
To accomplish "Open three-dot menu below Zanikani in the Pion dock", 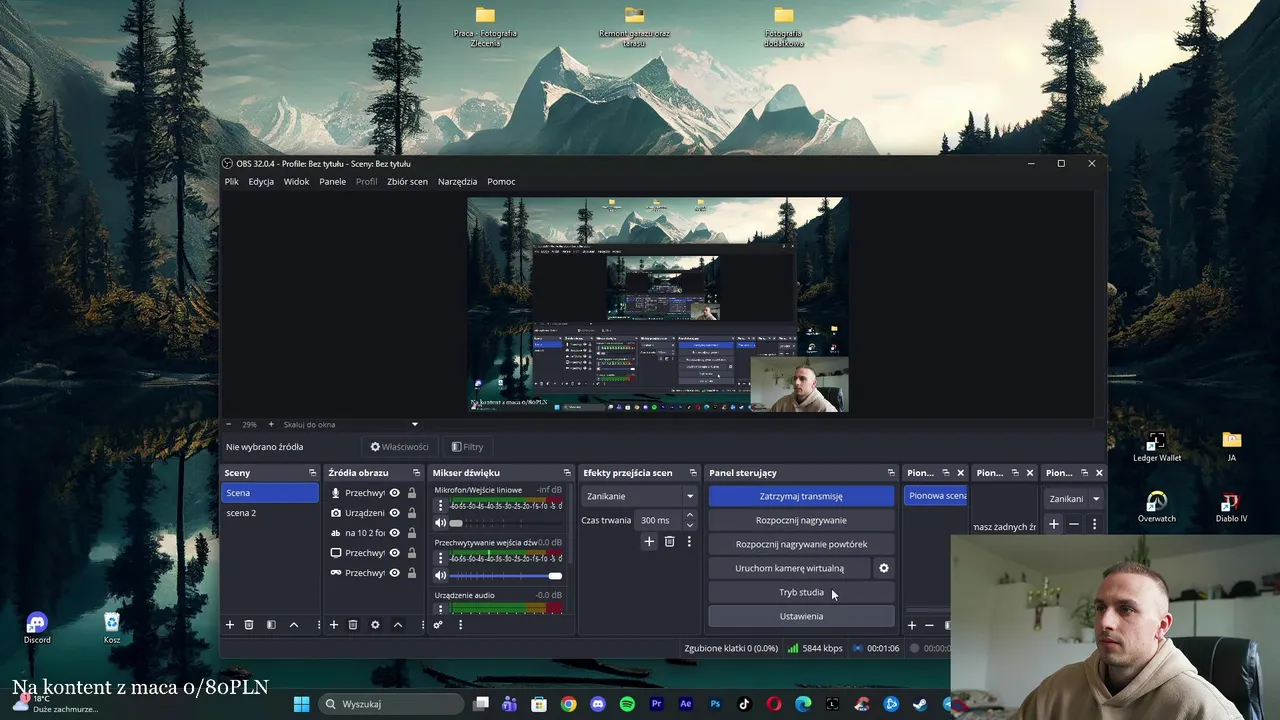I will [x=1094, y=524].
